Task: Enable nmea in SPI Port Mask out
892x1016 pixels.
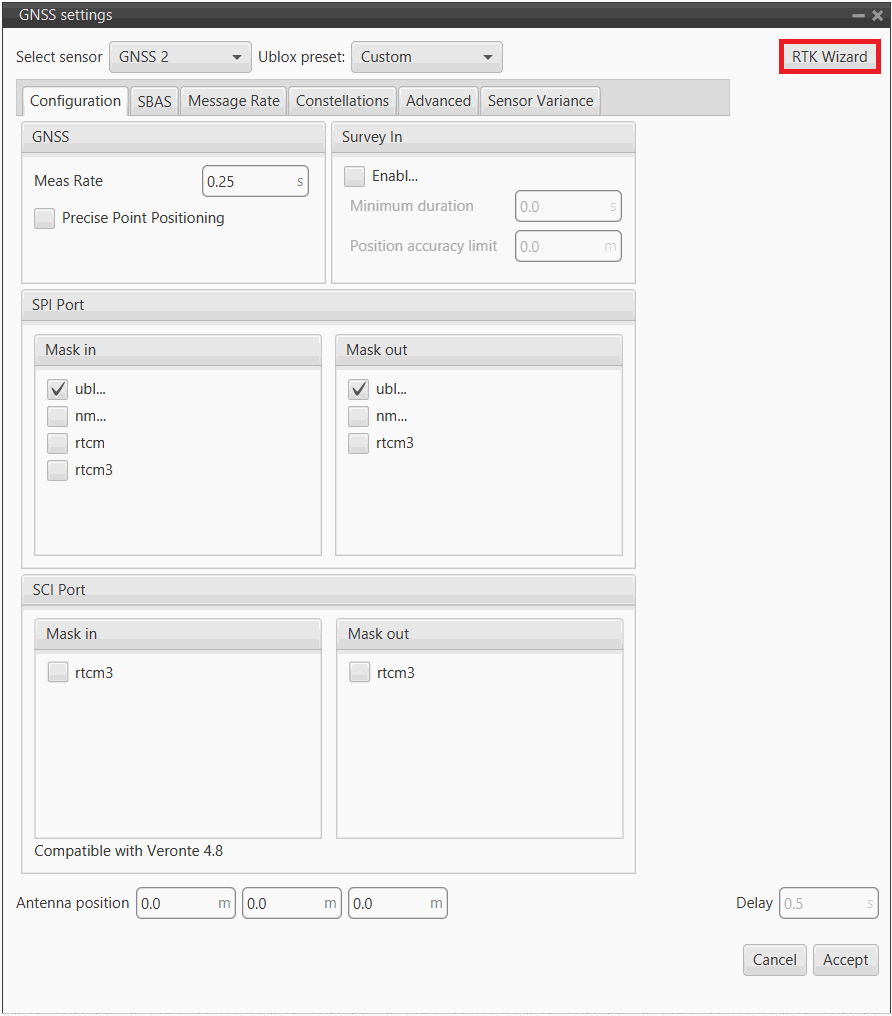Action: click(359, 417)
